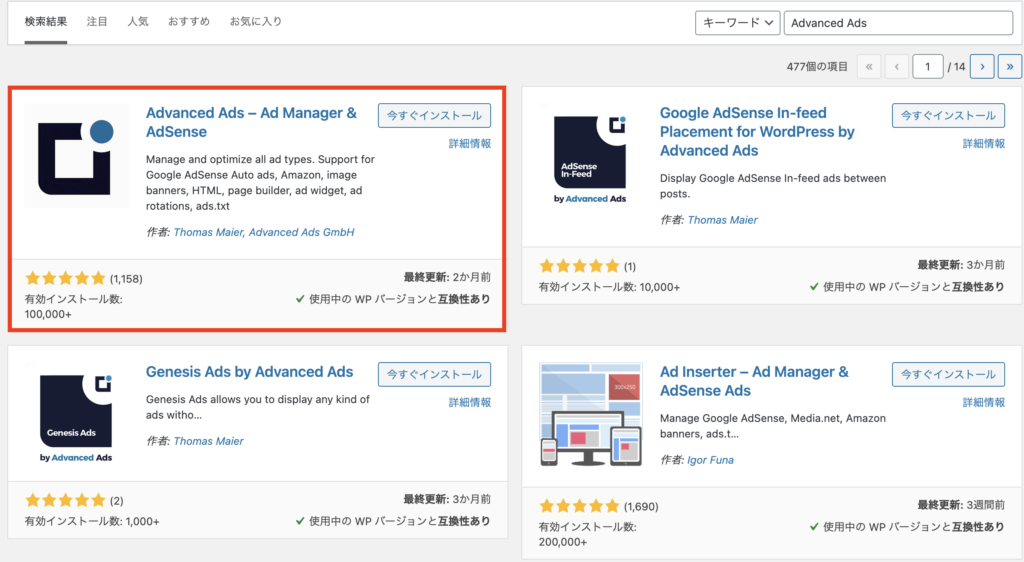The width and height of the screenshot is (1024, 562).
Task: Switch to the 検索結果 tab
Action: 46,22
